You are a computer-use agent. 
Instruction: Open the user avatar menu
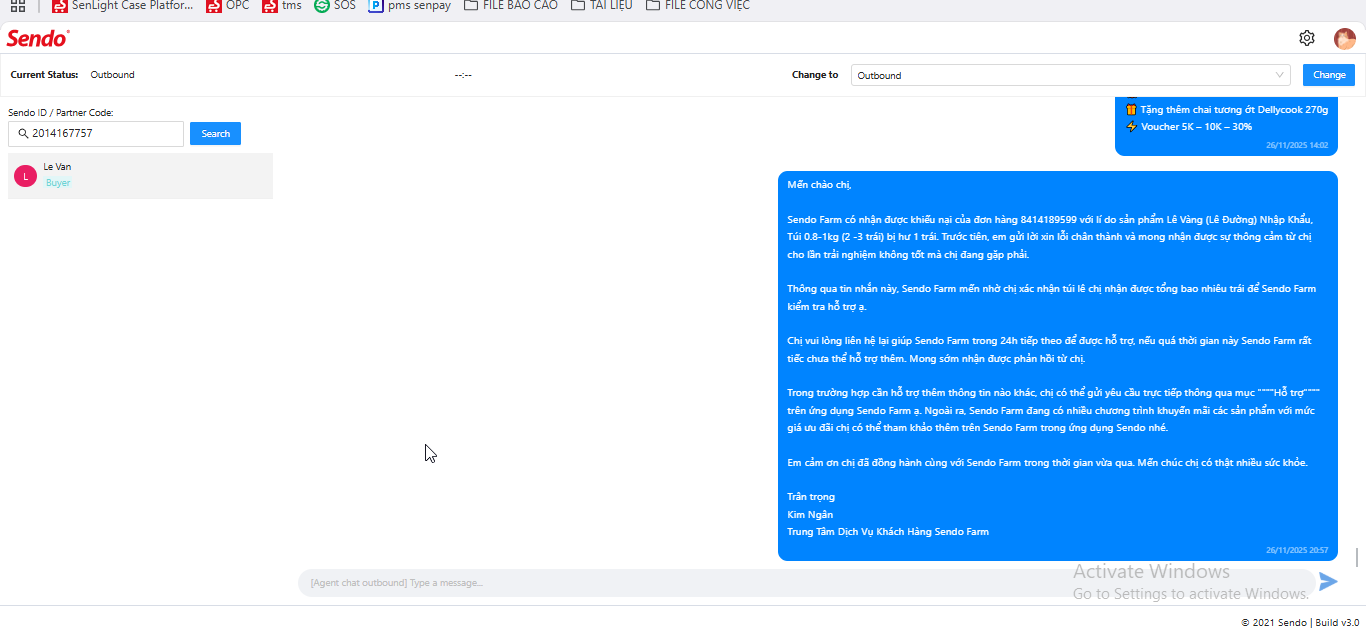click(1345, 38)
